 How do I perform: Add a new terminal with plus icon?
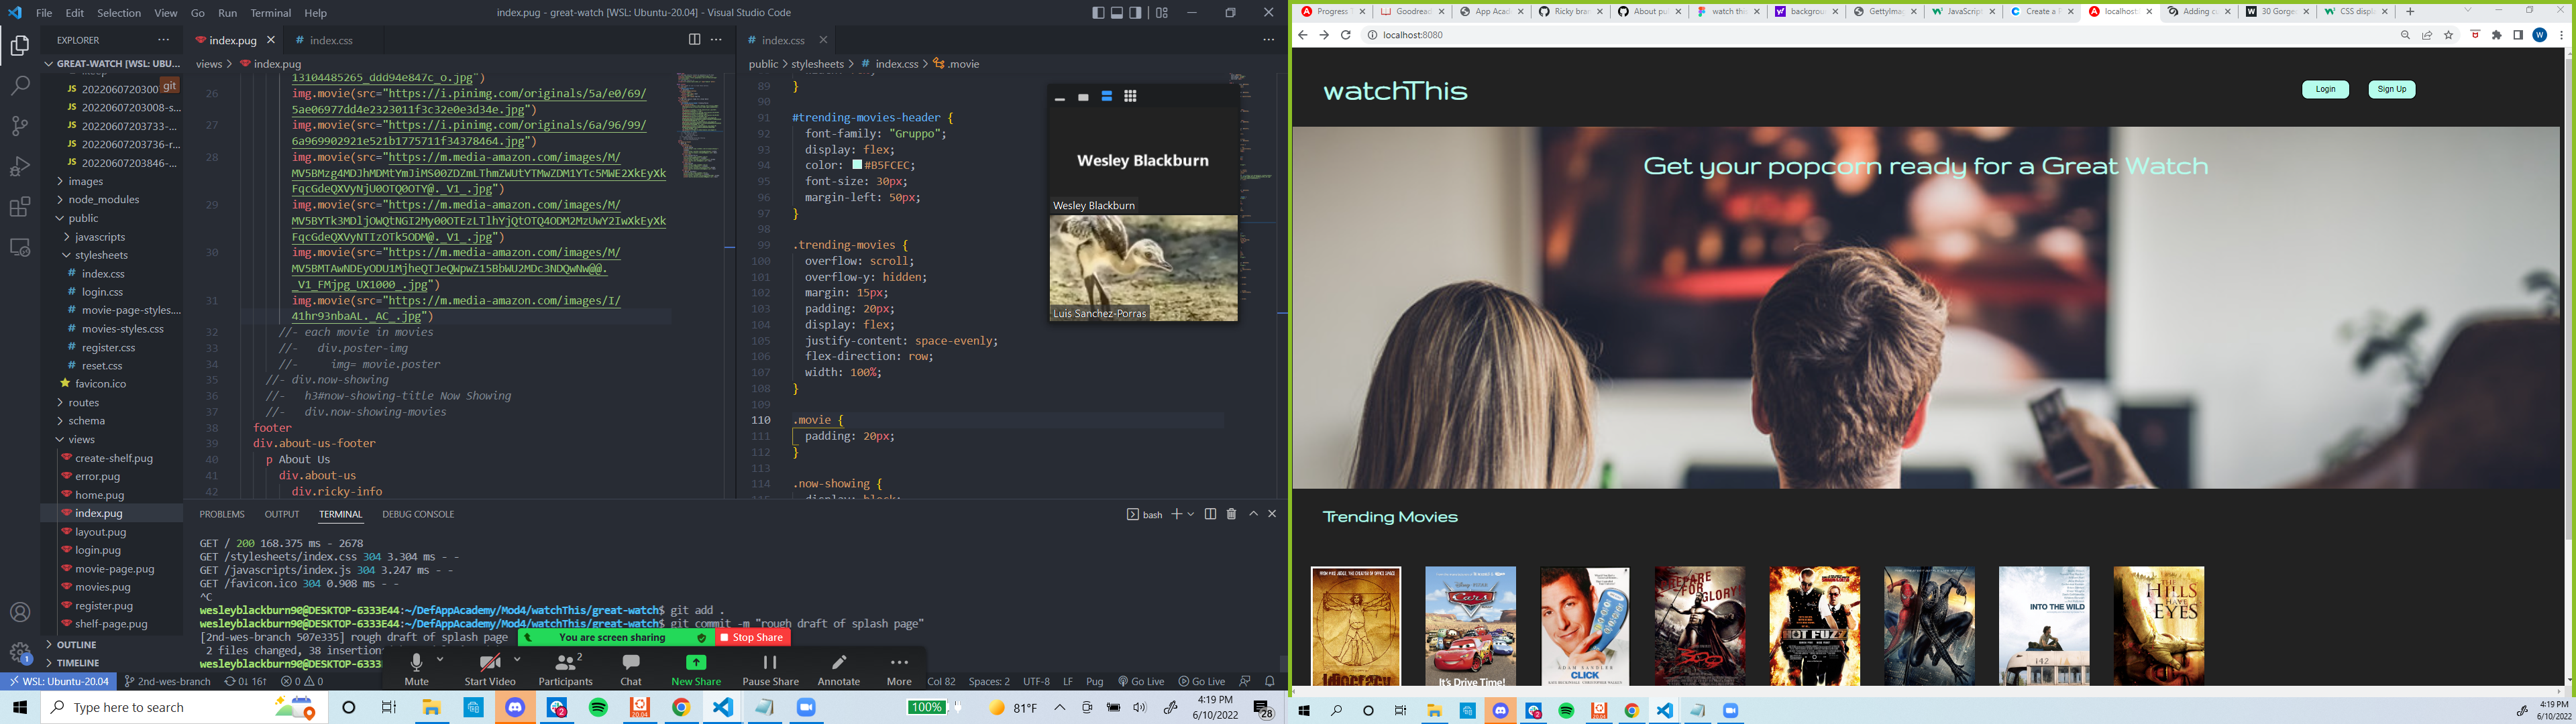click(1177, 514)
